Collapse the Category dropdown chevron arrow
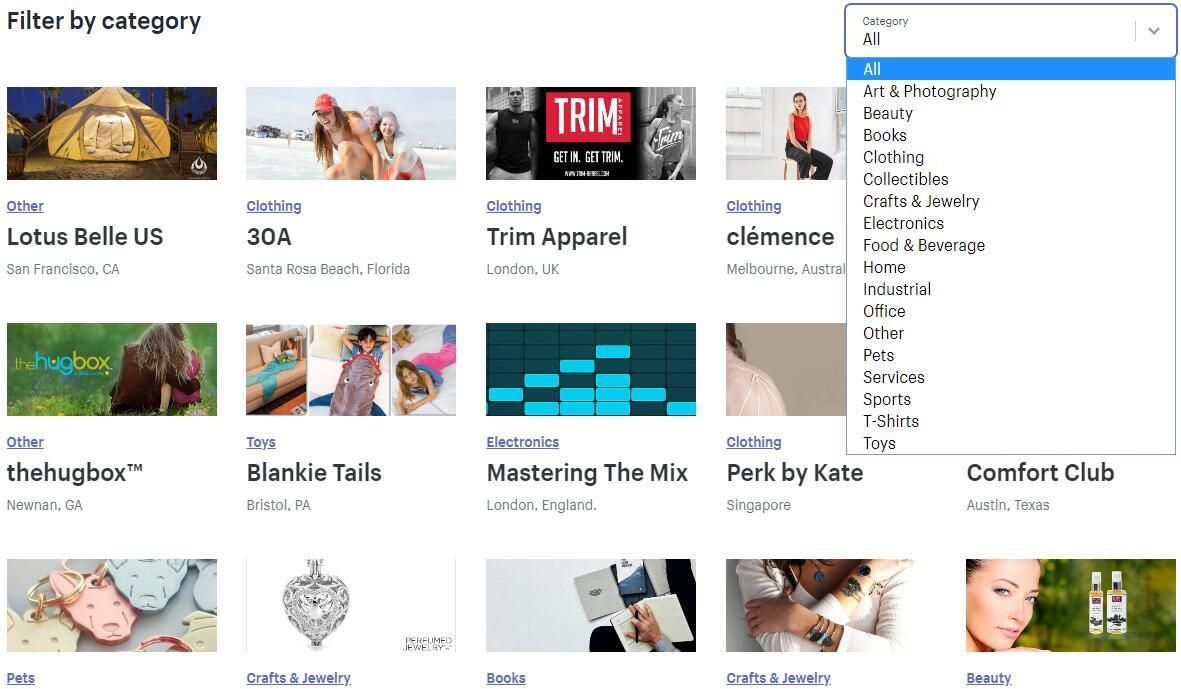The height and width of the screenshot is (689, 1181). tap(1153, 31)
